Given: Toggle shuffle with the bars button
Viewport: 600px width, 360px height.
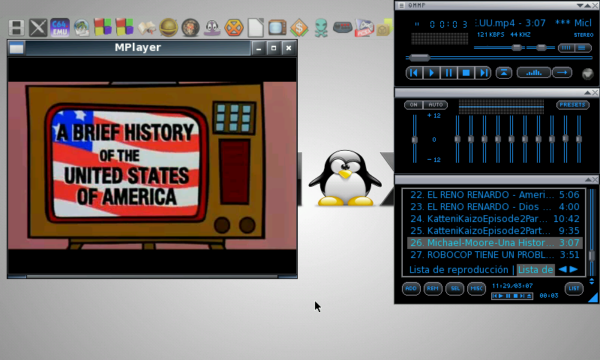Looking at the screenshot, I should pyautogui.click(x=534, y=73).
